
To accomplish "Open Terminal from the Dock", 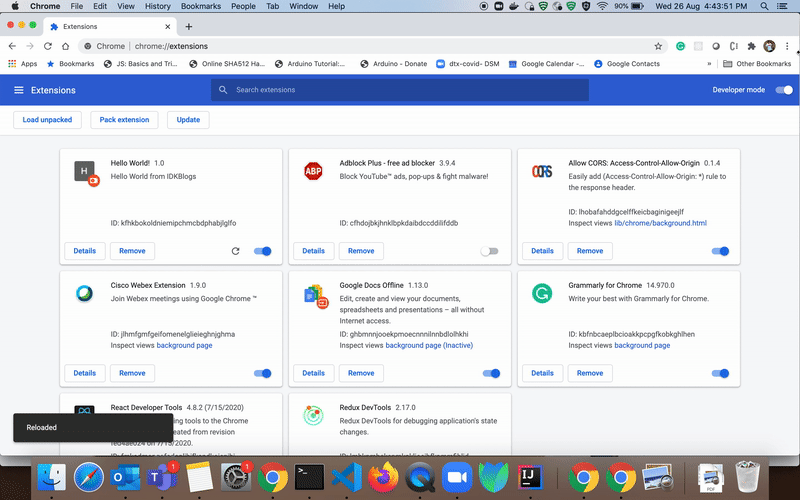I will pyautogui.click(x=309, y=478).
